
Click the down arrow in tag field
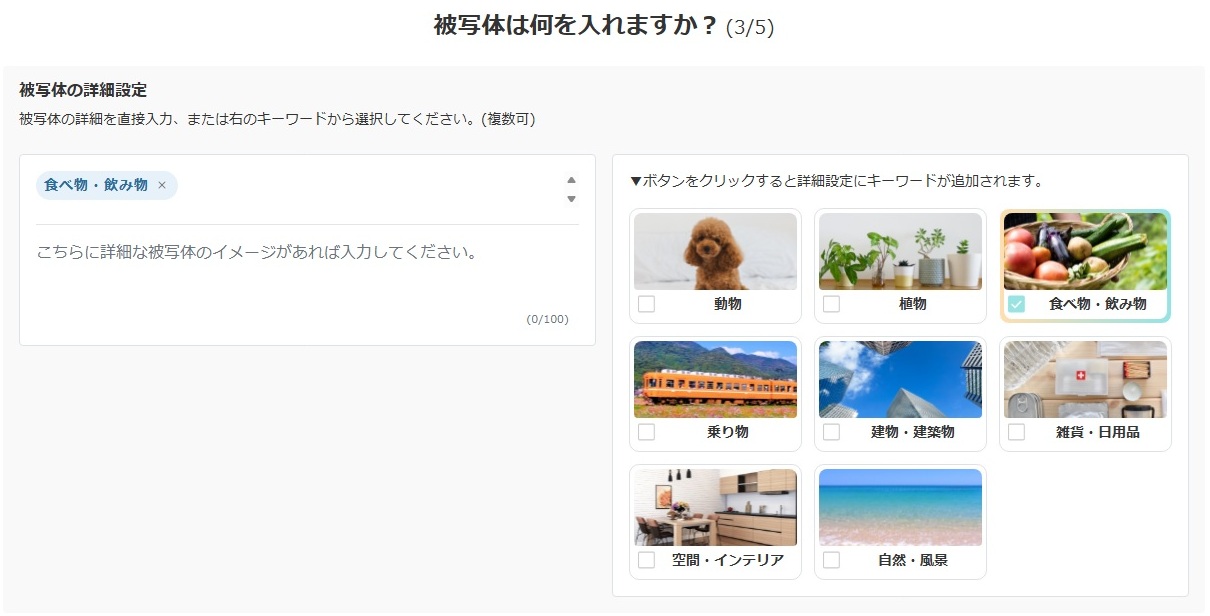pos(571,199)
